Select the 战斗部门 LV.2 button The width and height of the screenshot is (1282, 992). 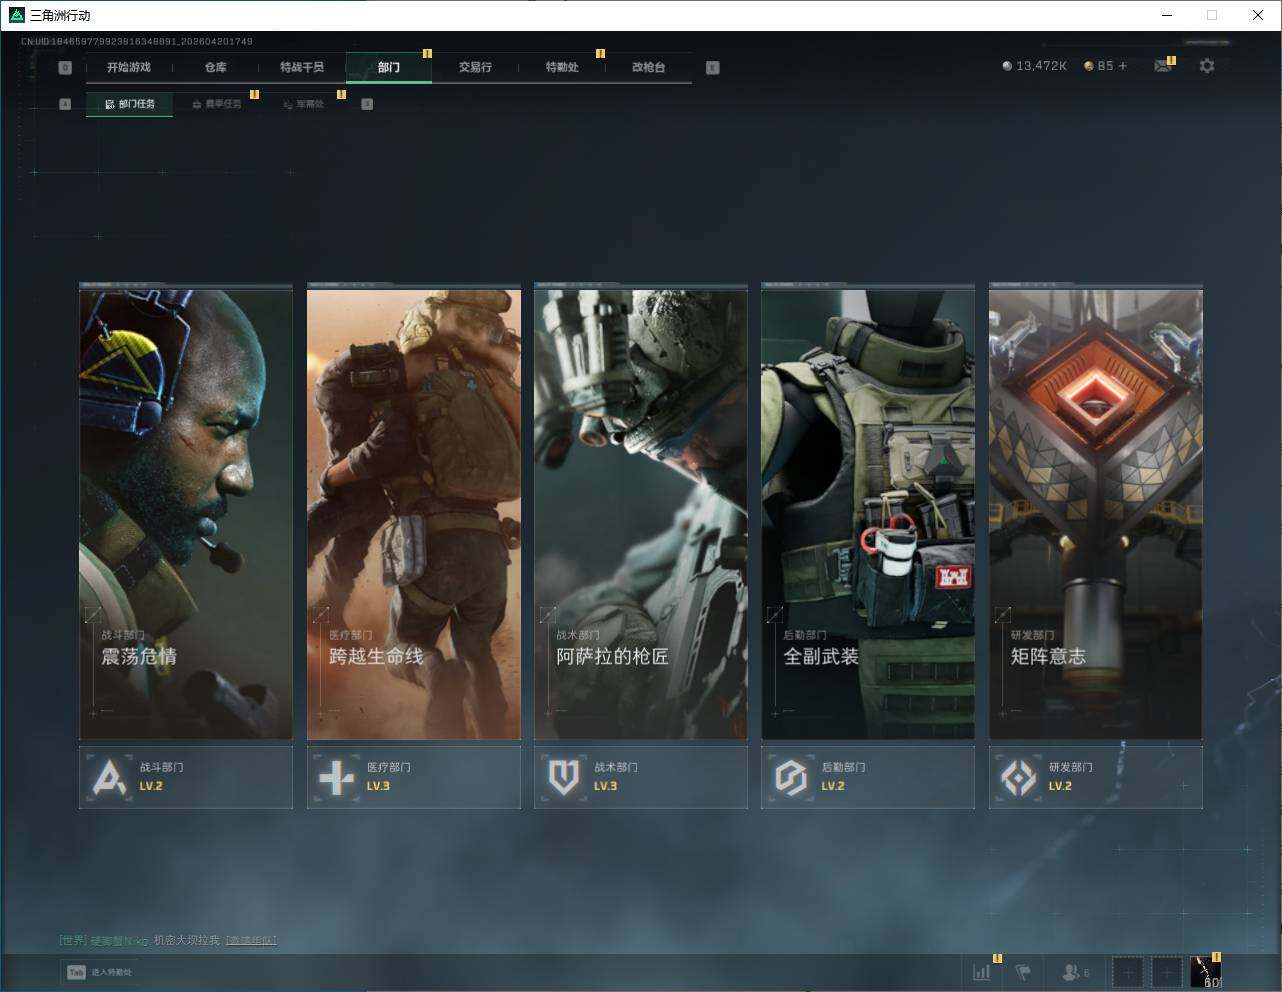pos(186,777)
